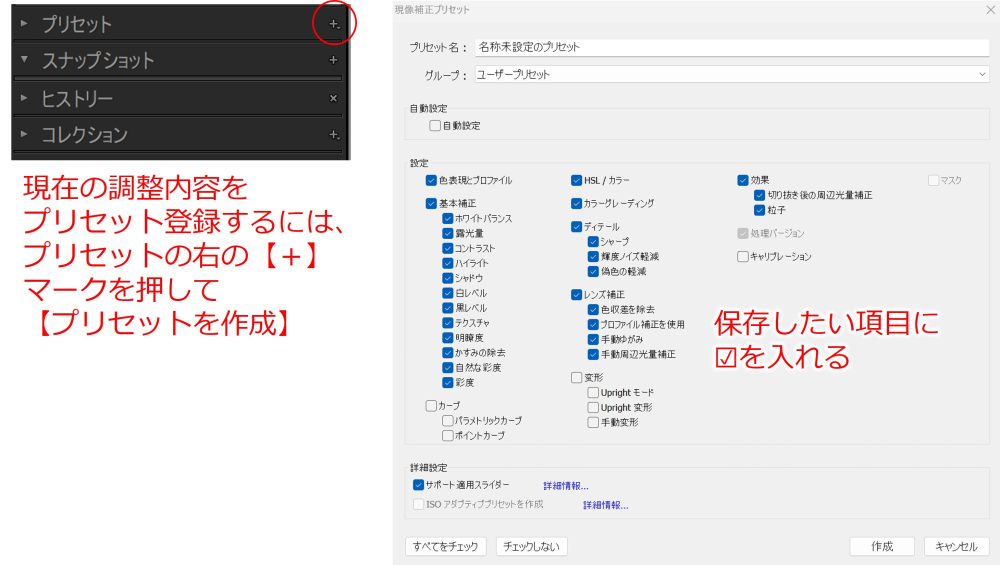This screenshot has width=1000, height=565.
Task: Uncheck シャープ checkbox
Action: point(593,242)
